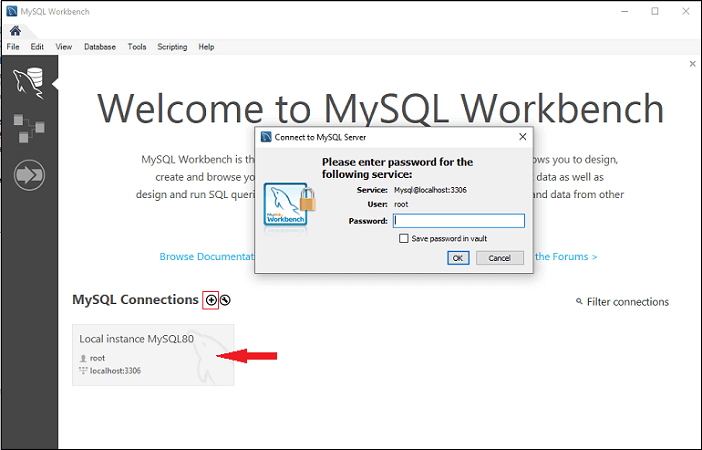The image size is (702, 450).
Task: Open the Forums link
Action: [x=566, y=257]
